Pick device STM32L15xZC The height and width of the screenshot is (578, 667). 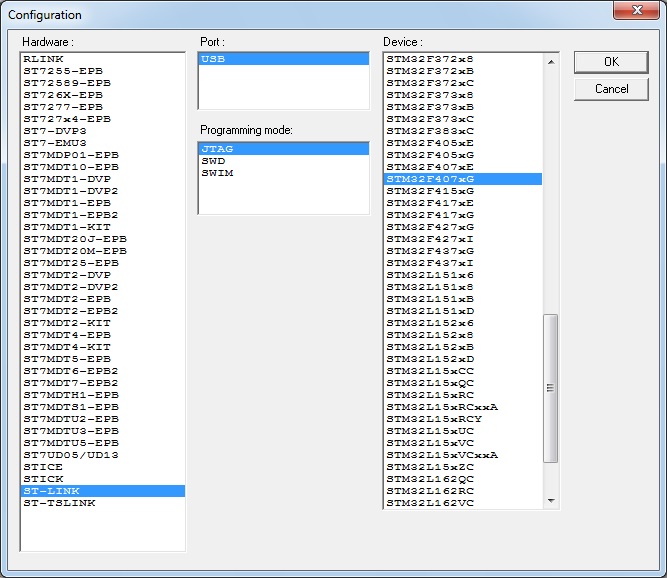(x=463, y=467)
